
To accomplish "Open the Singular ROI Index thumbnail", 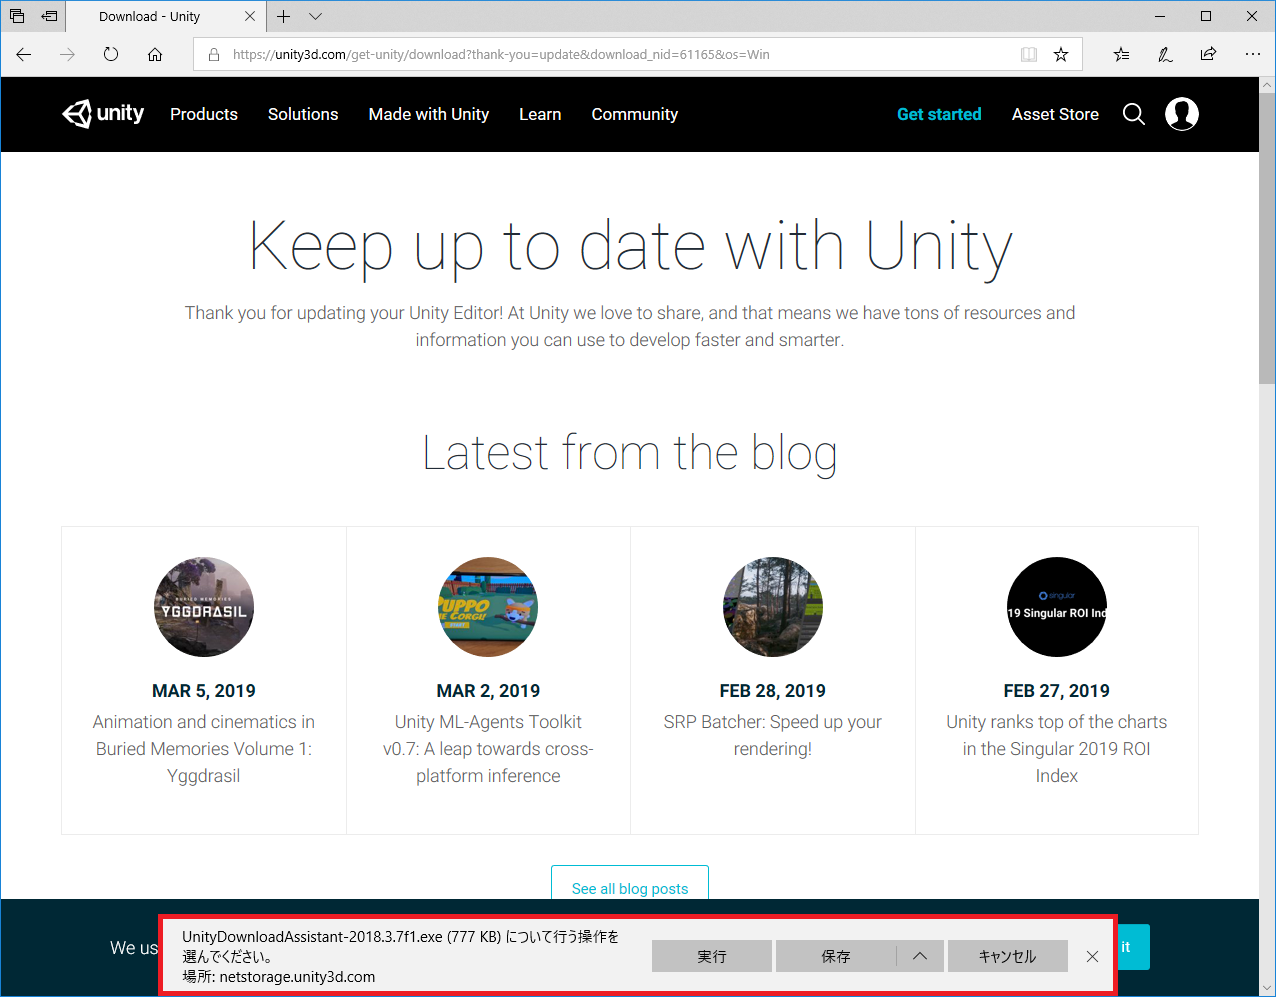I will [x=1057, y=607].
